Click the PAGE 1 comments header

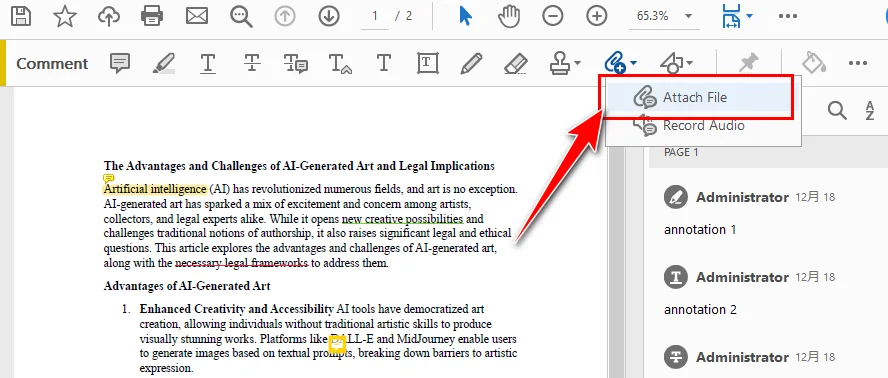coord(681,152)
